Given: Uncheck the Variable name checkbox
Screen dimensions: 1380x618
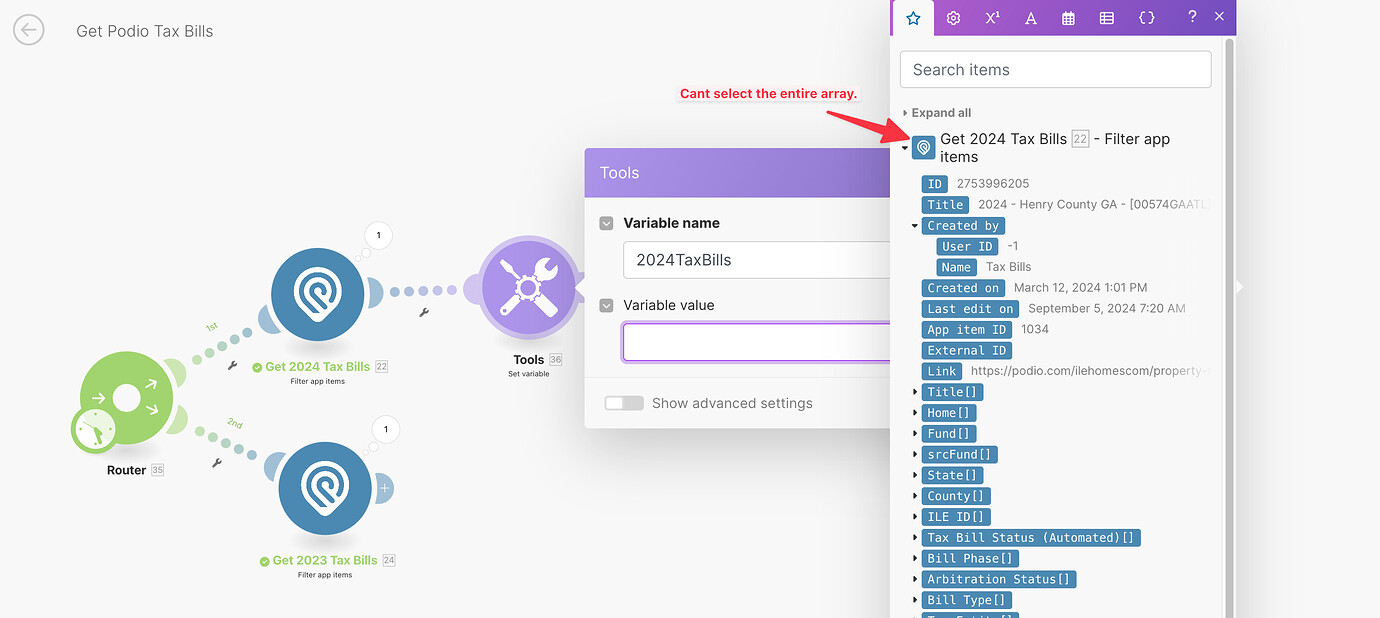Looking at the screenshot, I should point(606,223).
